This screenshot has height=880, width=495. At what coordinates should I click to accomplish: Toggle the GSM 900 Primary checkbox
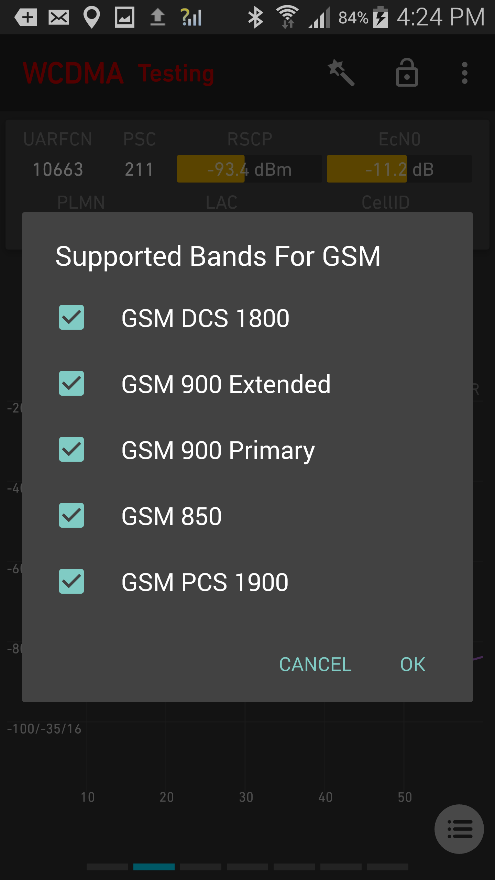pos(71,450)
